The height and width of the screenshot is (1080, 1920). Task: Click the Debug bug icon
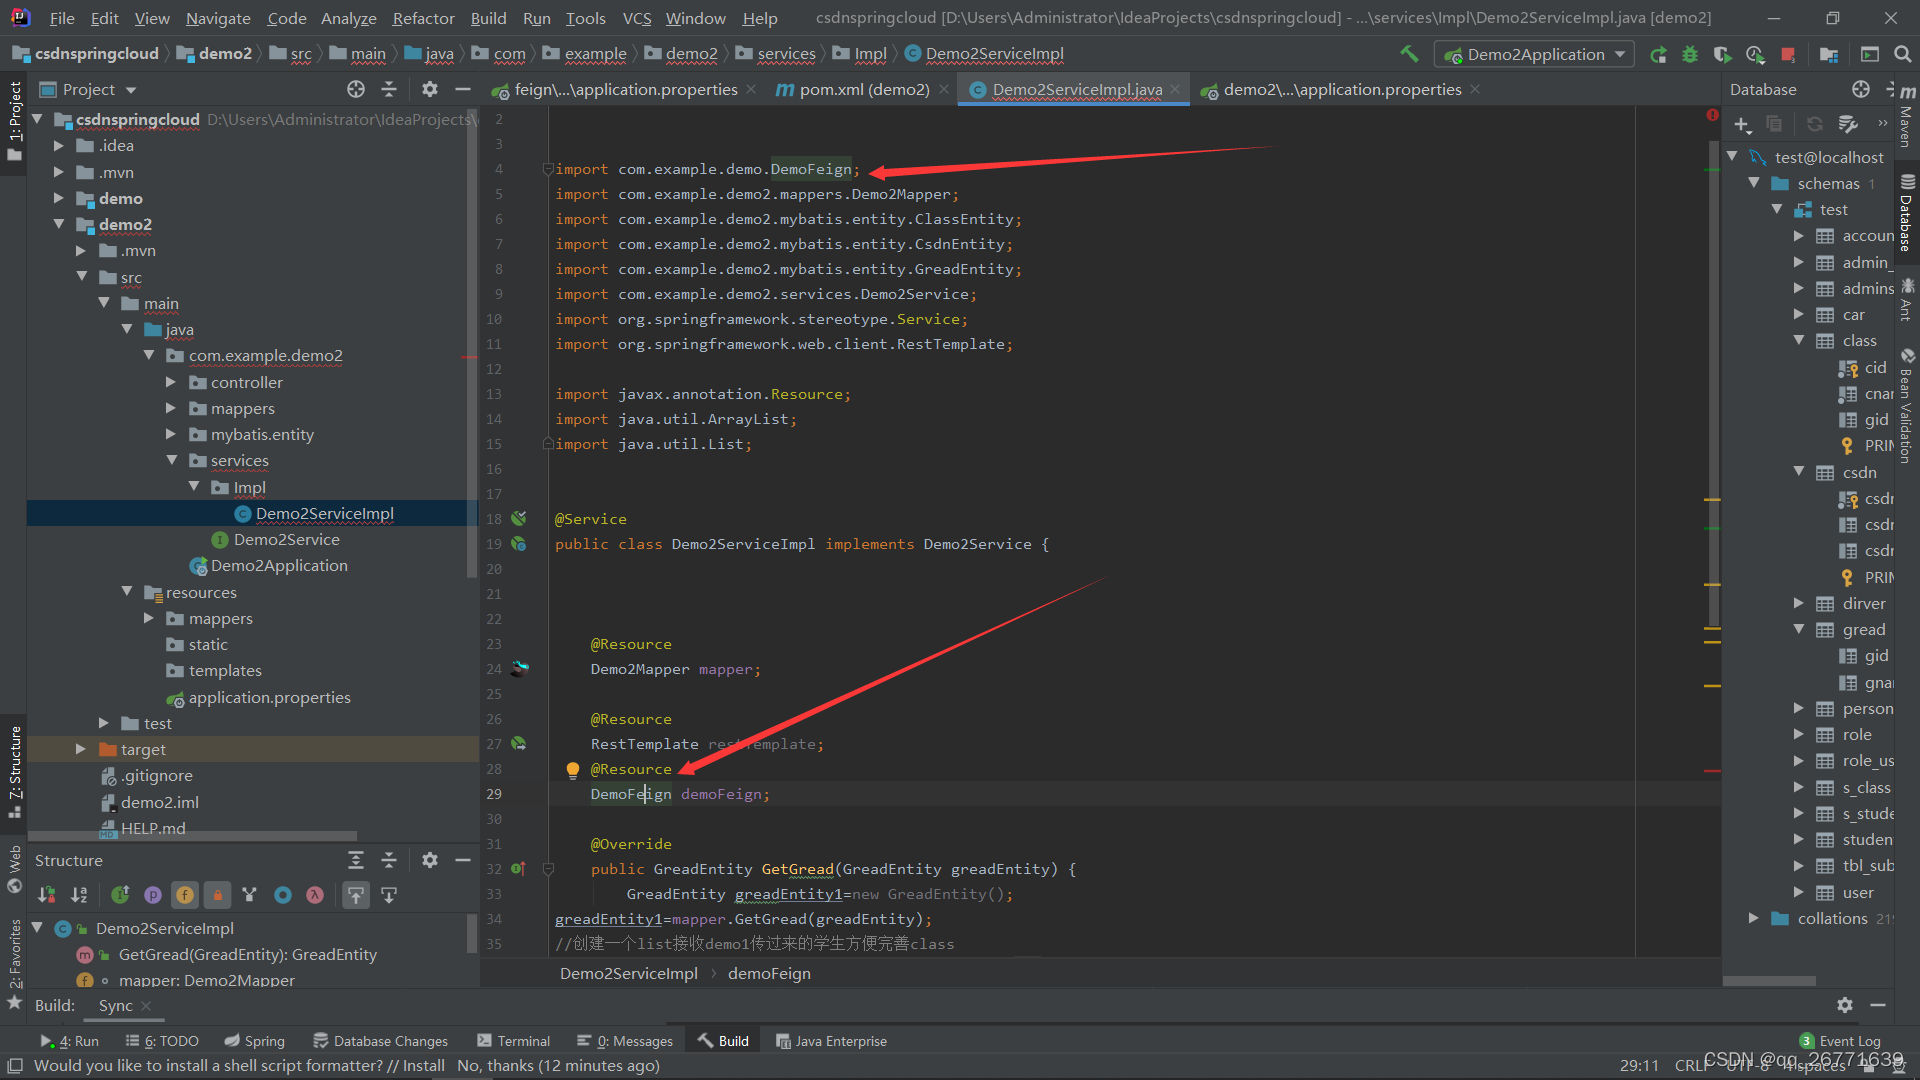[1690, 54]
